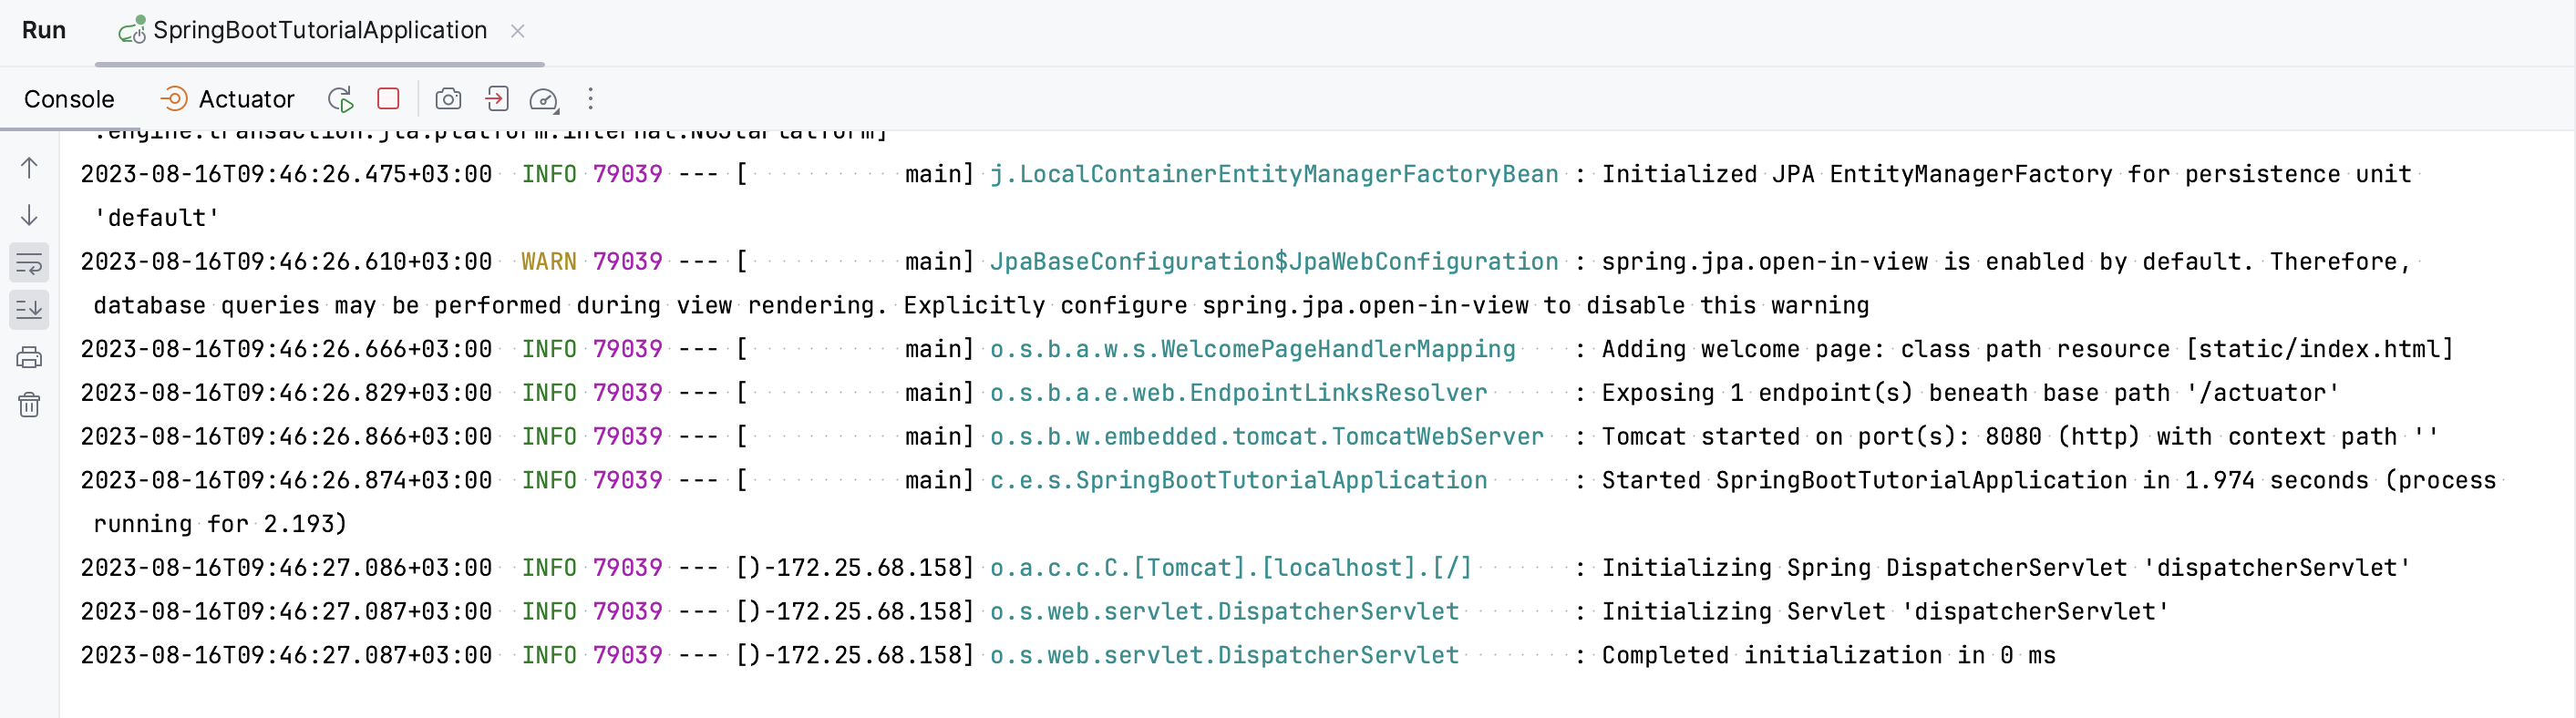2576x718 pixels.
Task: Open the TomcatWebServer logger entry
Action: point(1267,436)
